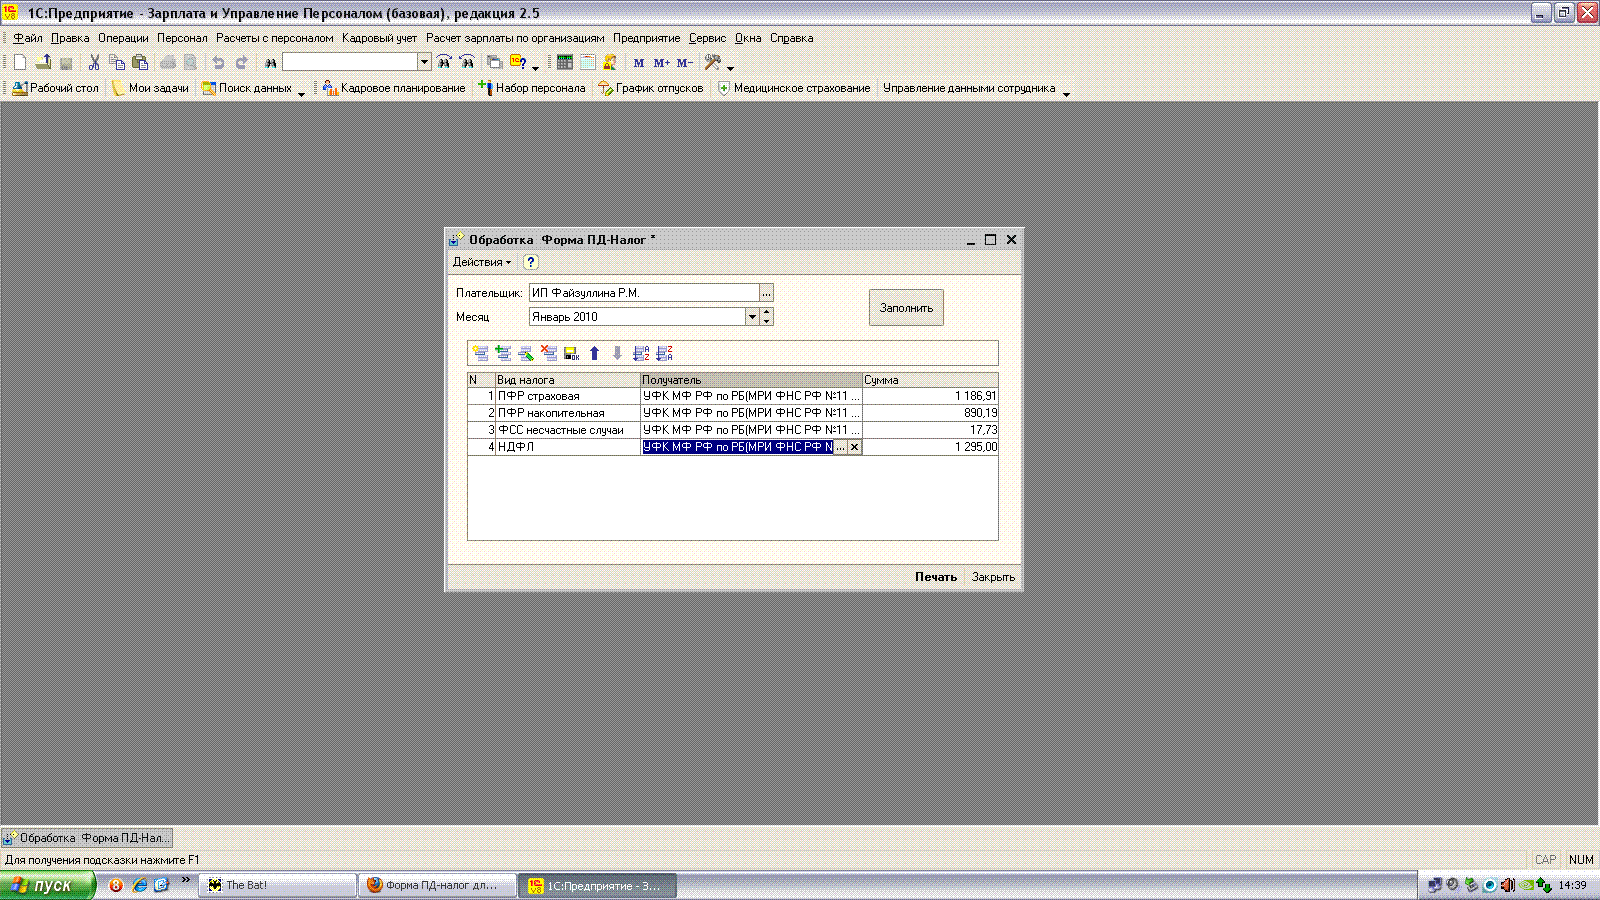Open the Calculator icon in the toolbar
Image resolution: width=1600 pixels, height=900 pixels.
565,62
